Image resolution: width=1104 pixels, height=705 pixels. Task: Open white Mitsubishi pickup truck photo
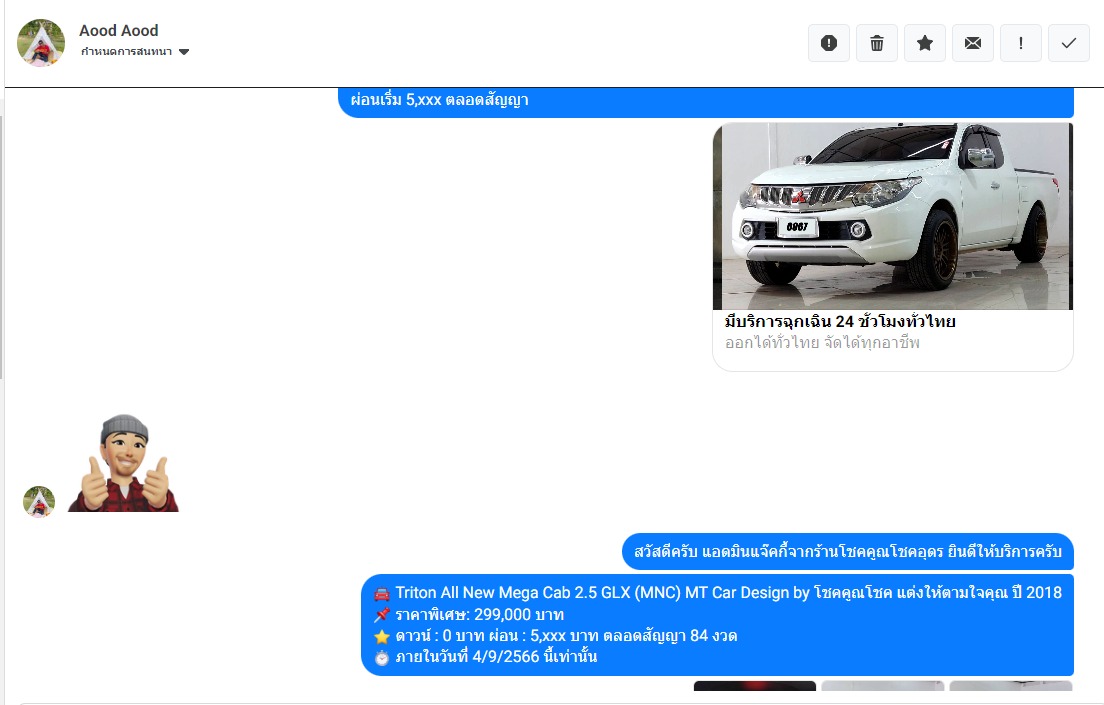click(x=893, y=216)
